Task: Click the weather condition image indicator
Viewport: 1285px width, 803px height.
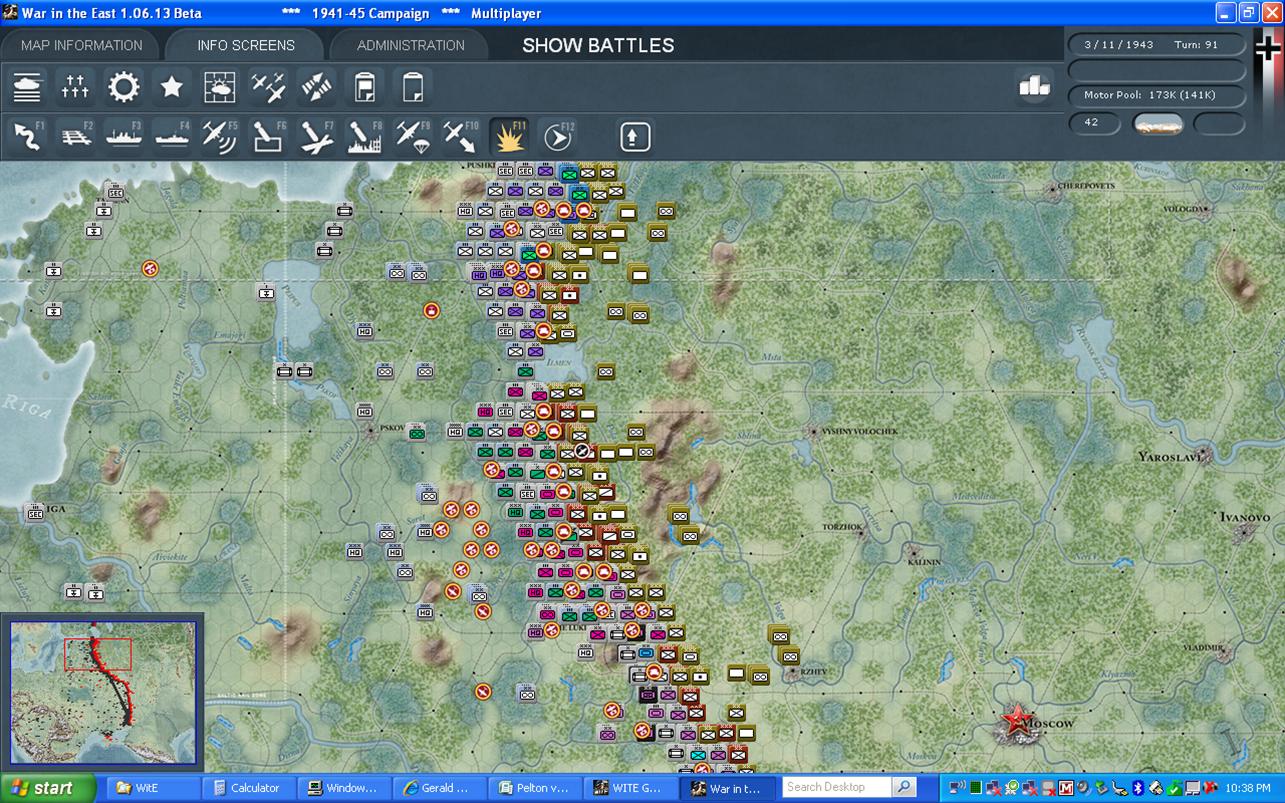Action: click(1157, 124)
